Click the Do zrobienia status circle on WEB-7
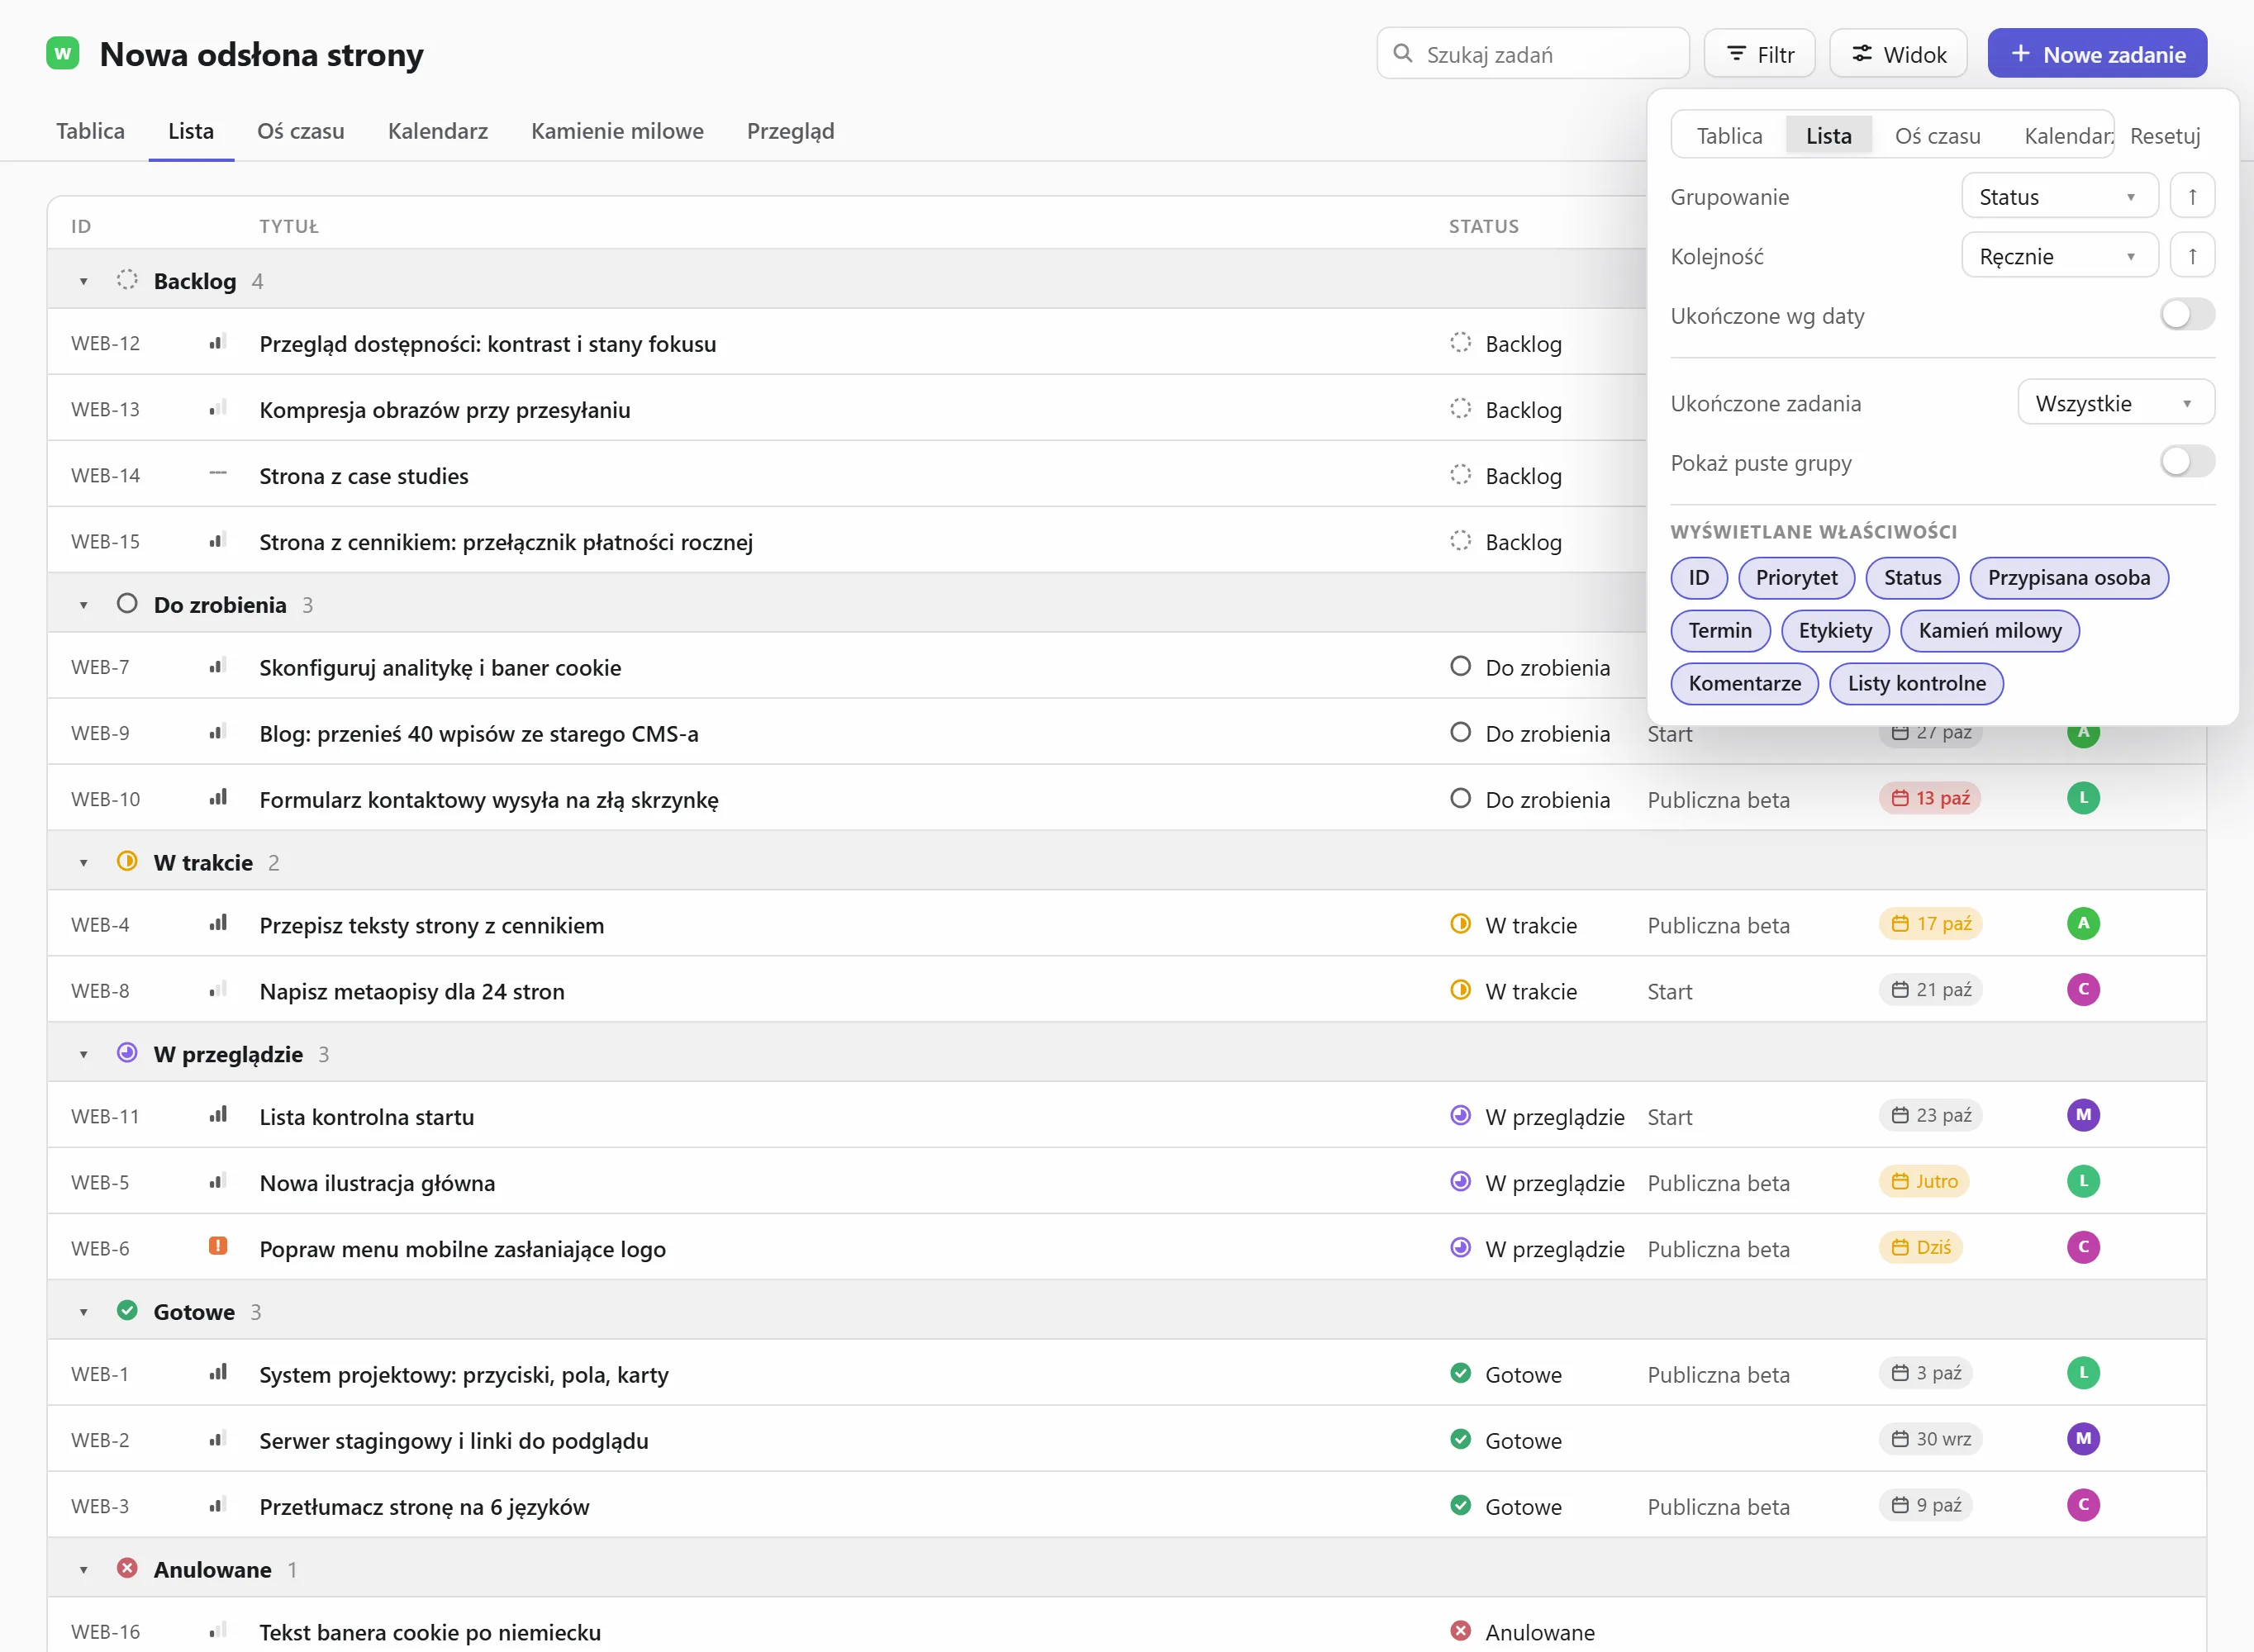Viewport: 2254px width, 1652px height. tap(1460, 666)
